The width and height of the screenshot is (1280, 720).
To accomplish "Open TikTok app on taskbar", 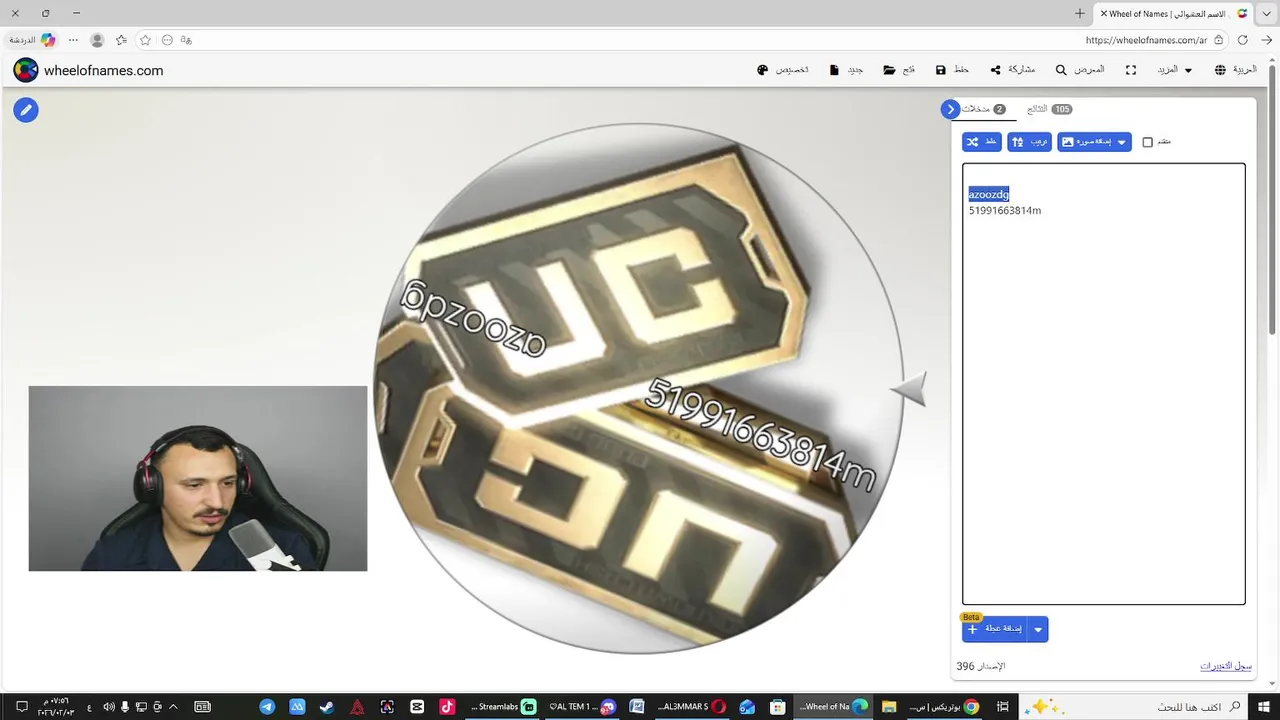I will click(x=447, y=707).
